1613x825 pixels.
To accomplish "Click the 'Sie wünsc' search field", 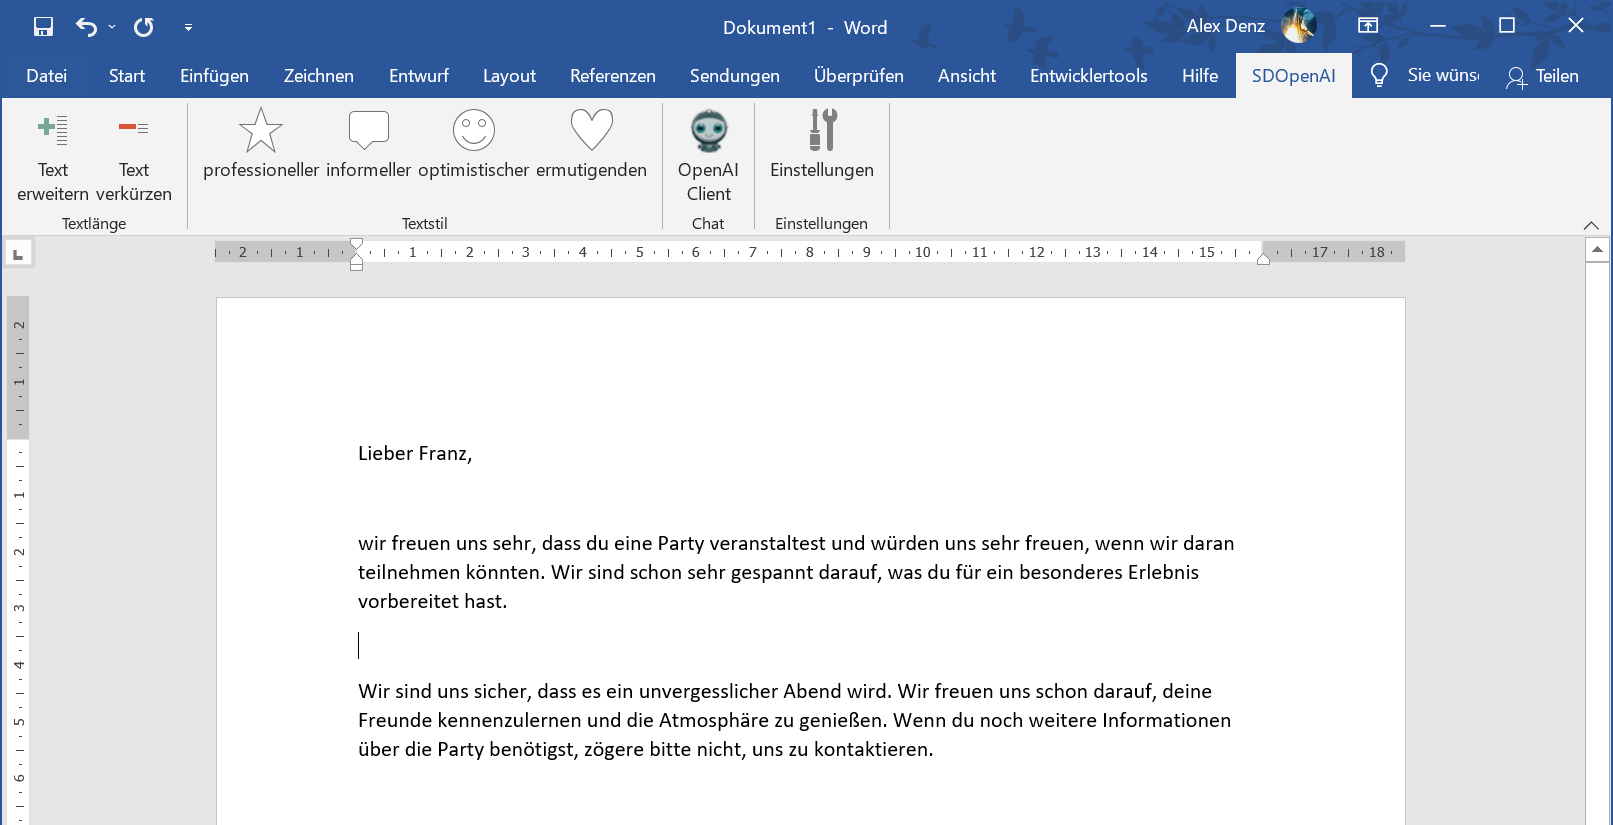I will pos(1443,76).
